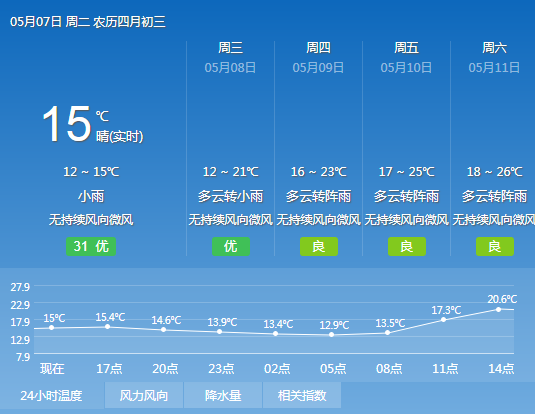Click the date 05月10日

coord(407,68)
